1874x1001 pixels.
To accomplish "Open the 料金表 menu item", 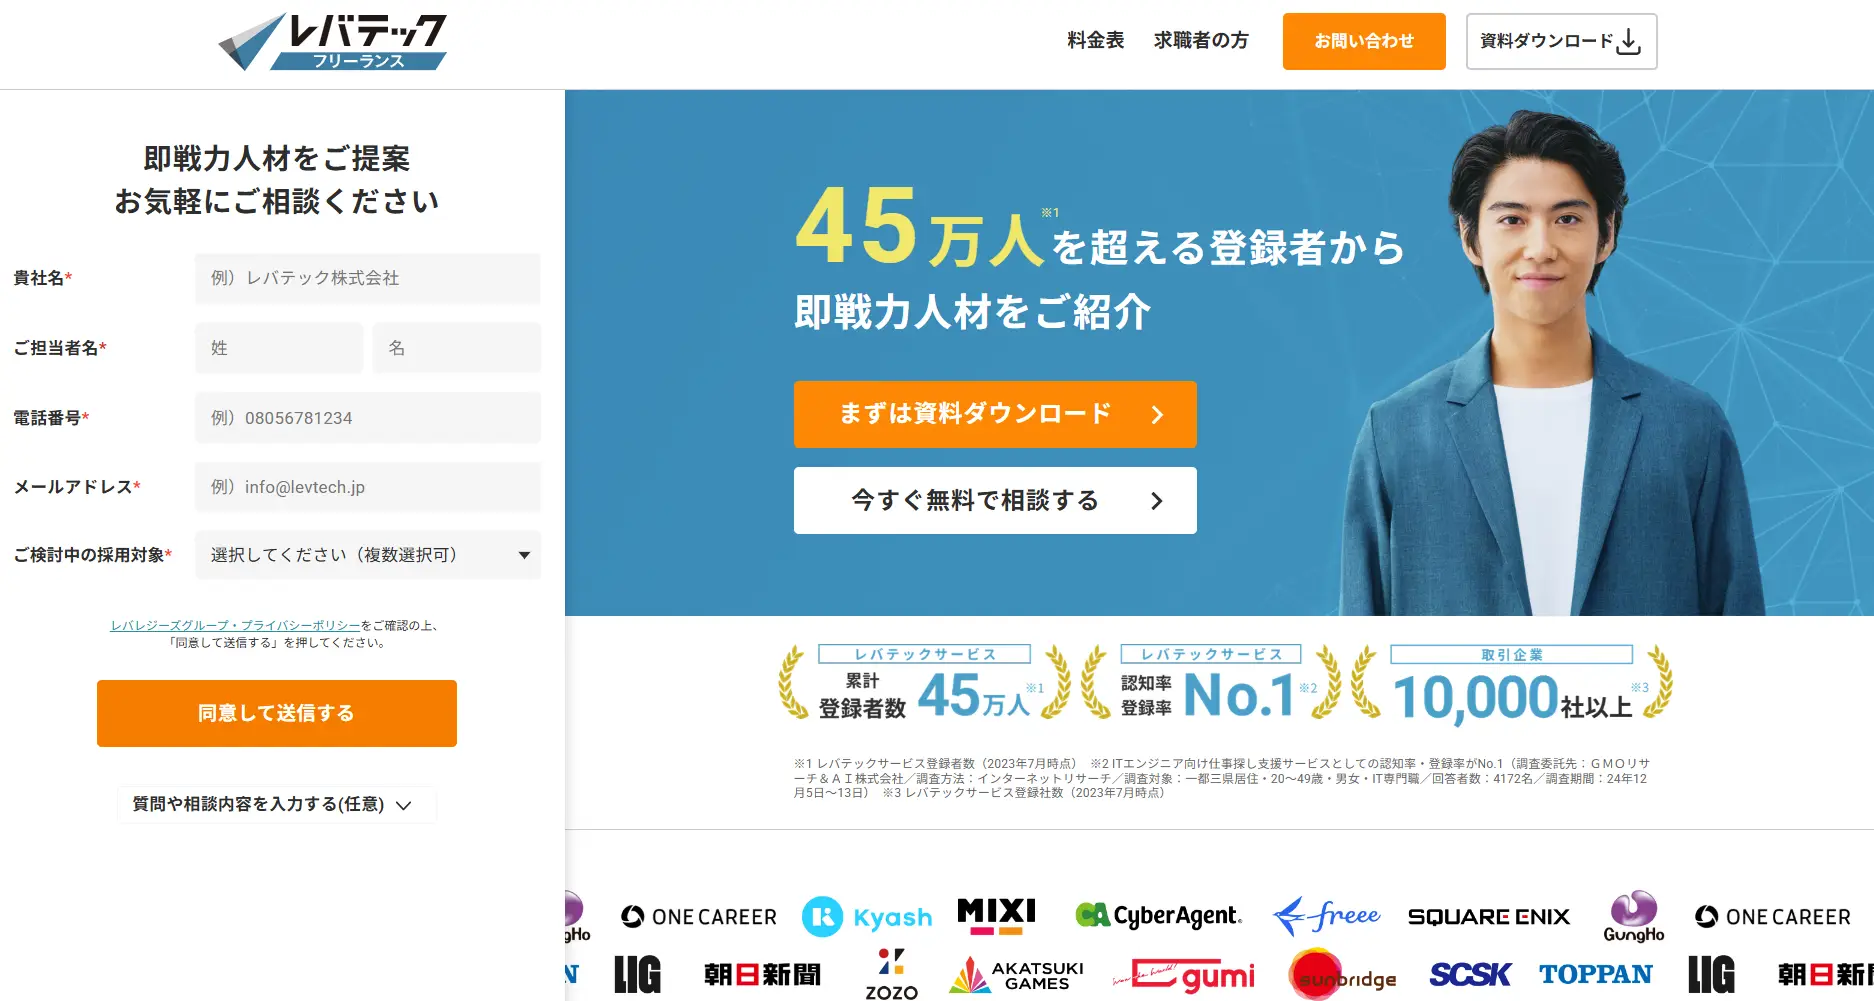I will coord(1096,41).
